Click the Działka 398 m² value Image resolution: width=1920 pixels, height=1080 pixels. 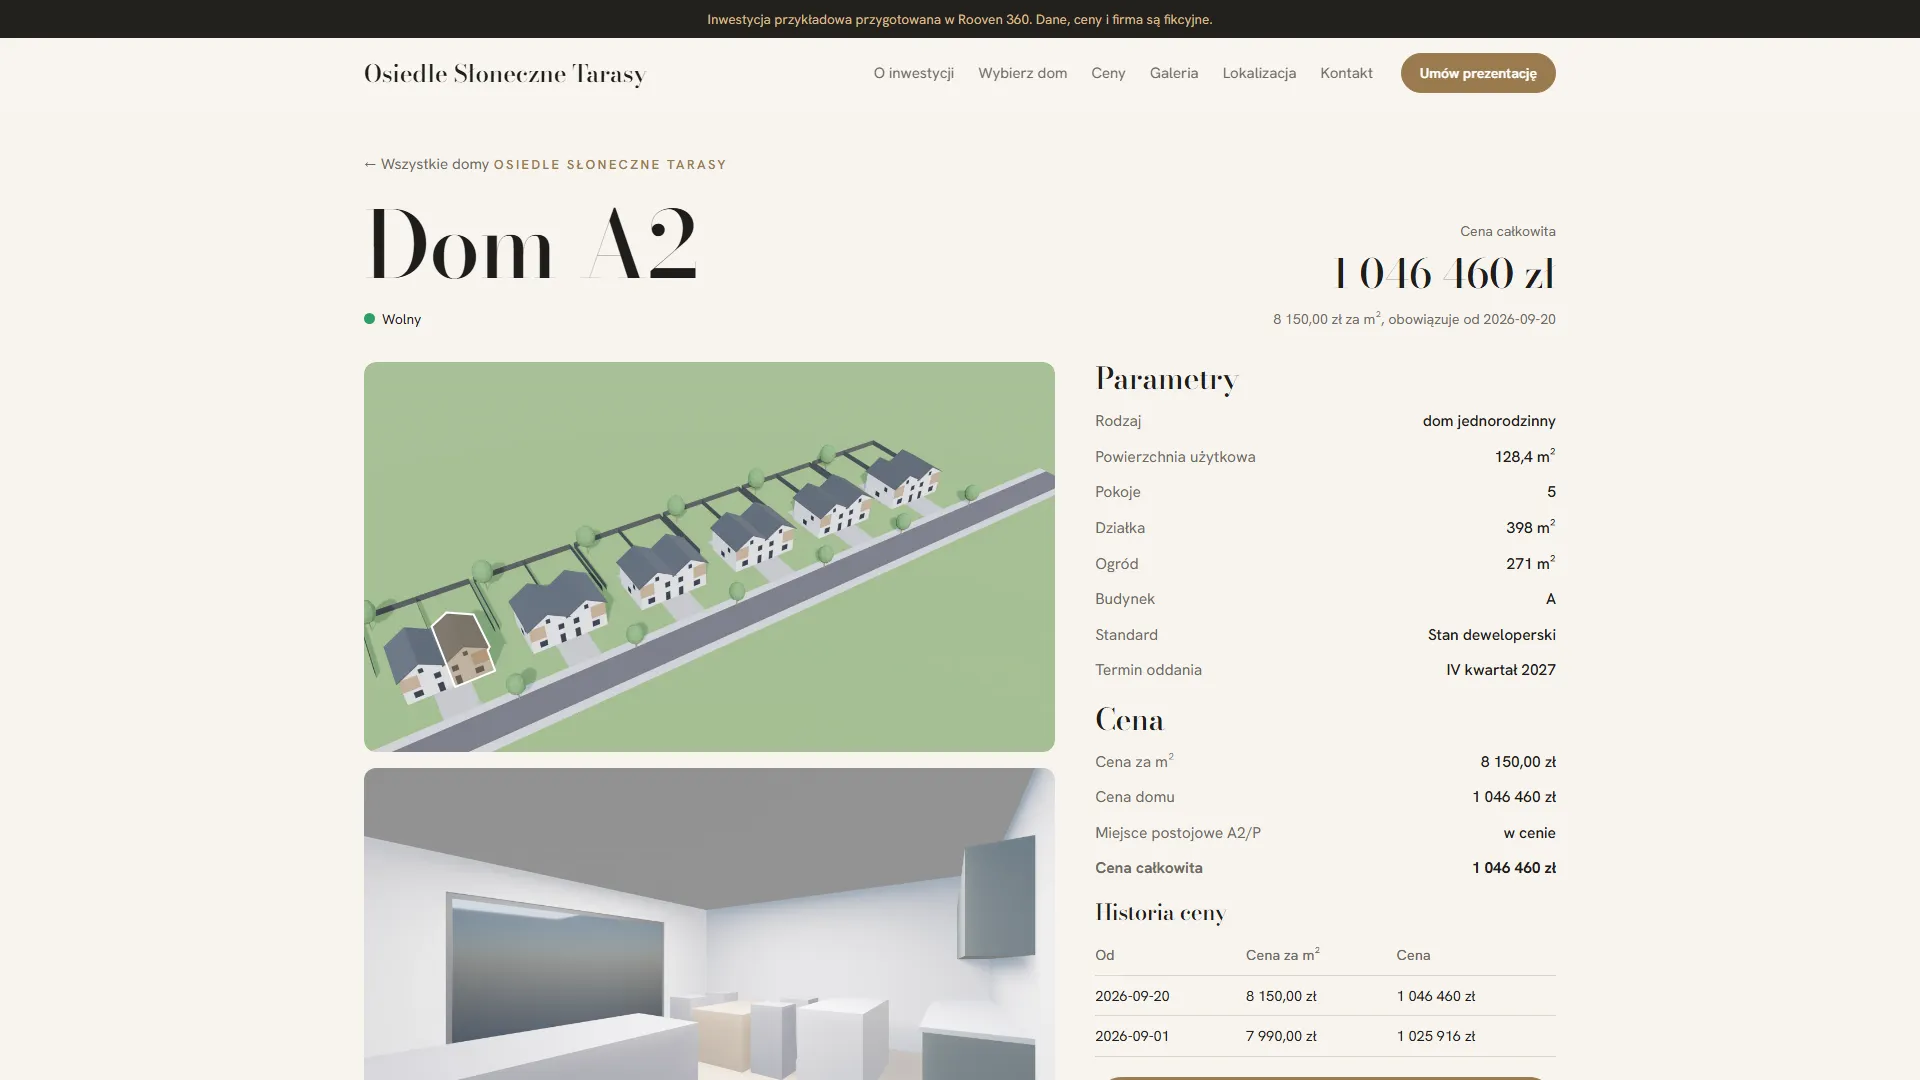[x=1530, y=527]
